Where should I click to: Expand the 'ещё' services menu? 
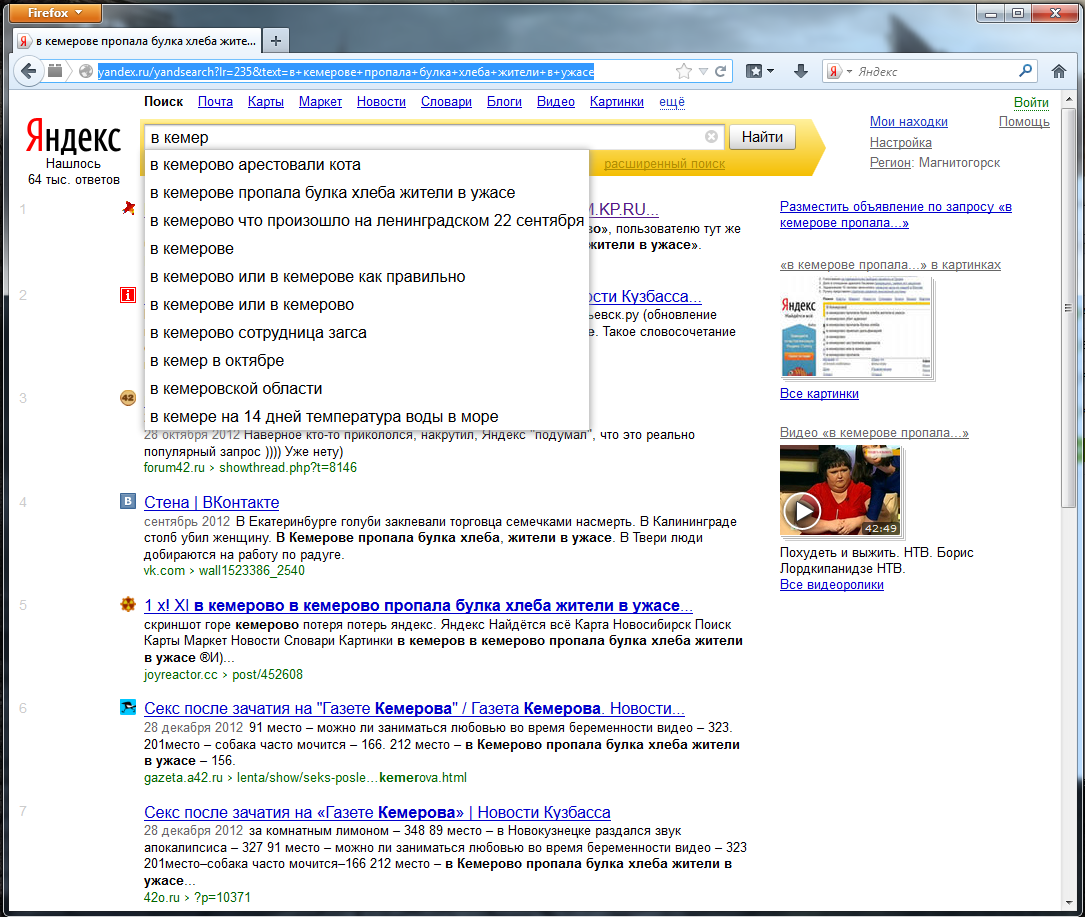[672, 102]
